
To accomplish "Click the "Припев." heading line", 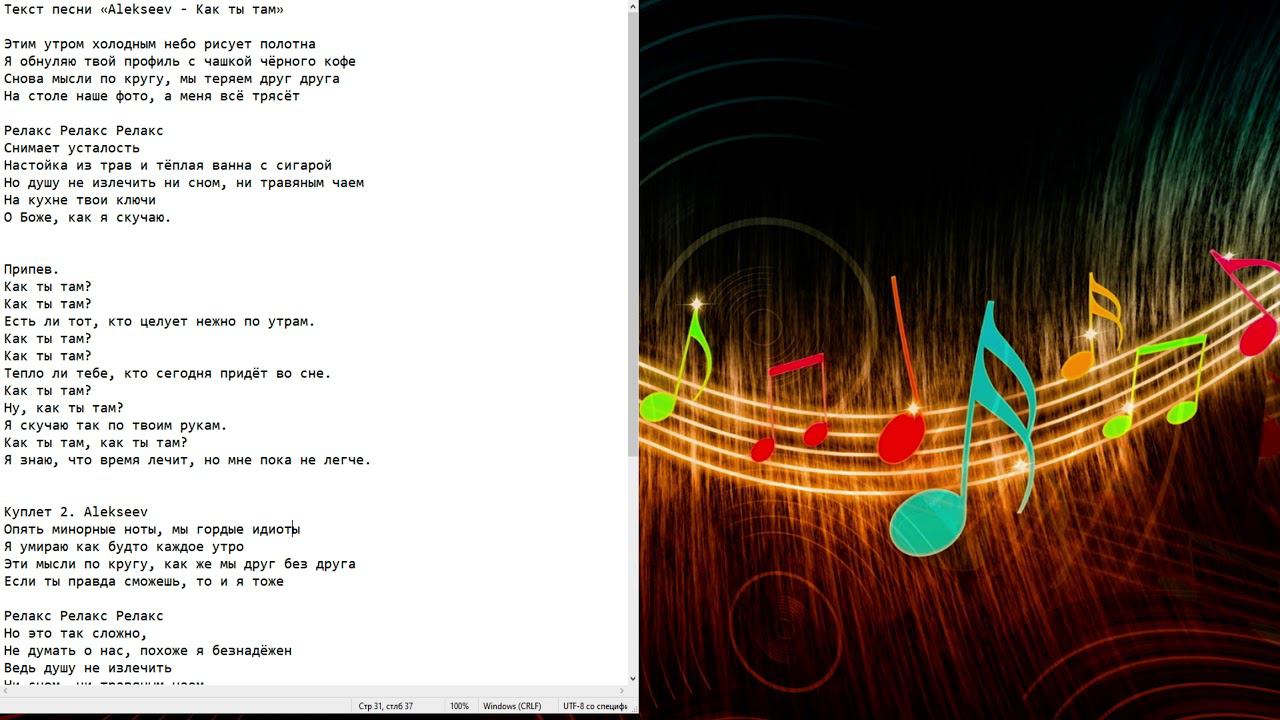I will click(32, 269).
